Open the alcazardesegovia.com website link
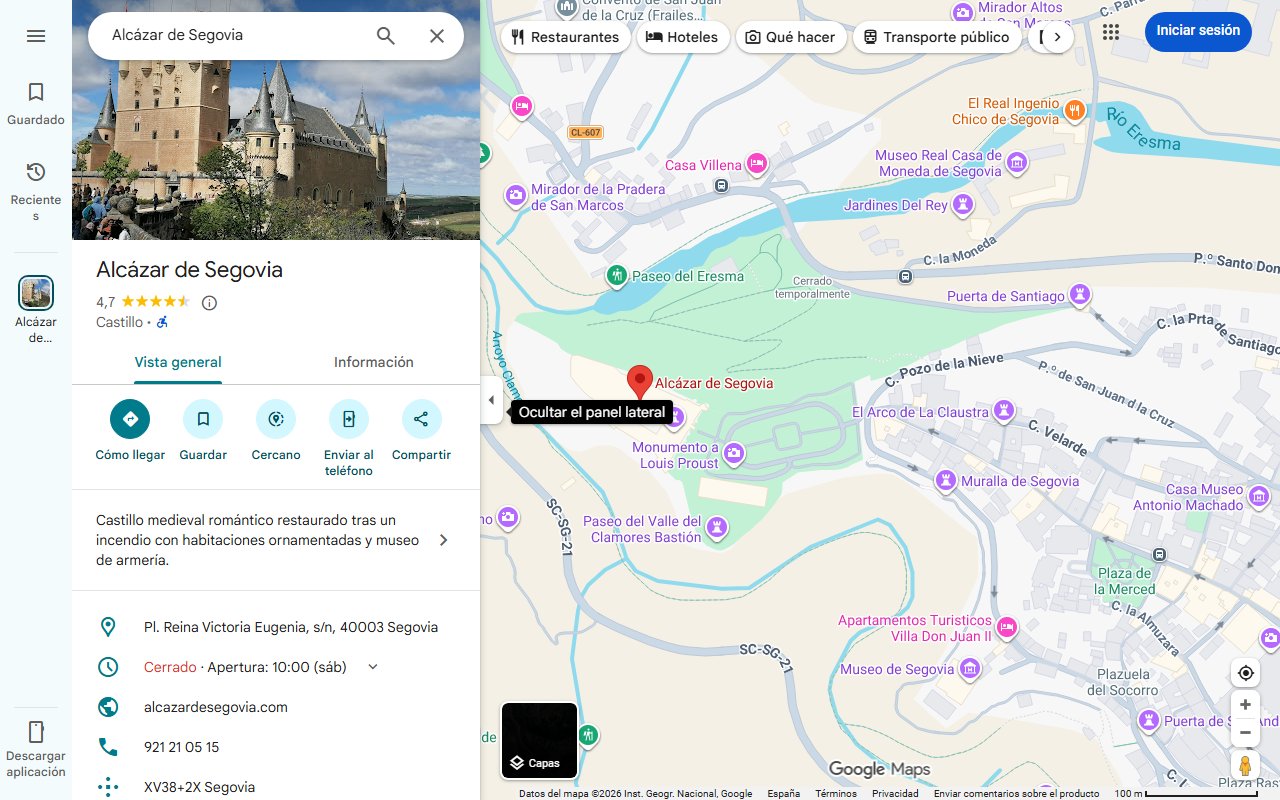Viewport: 1280px width, 800px height. tap(215, 707)
